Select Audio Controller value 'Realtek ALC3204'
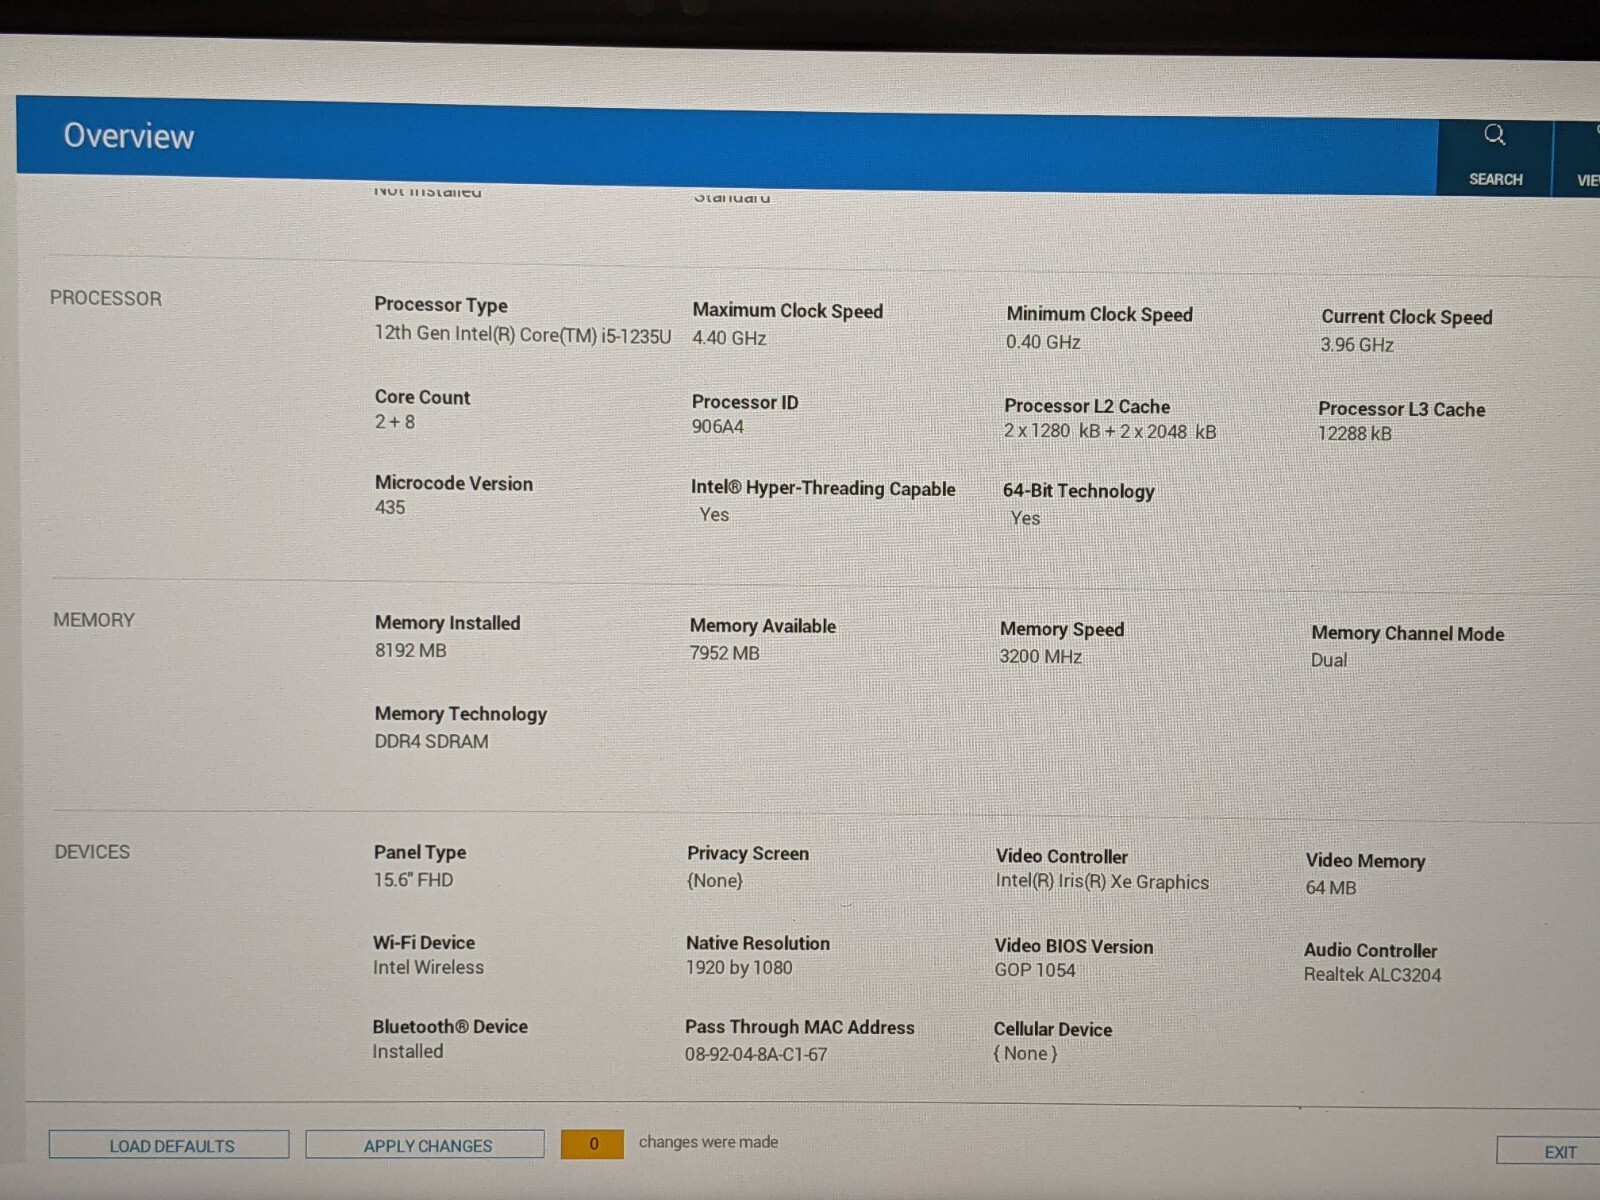This screenshot has width=1600, height=1200. (1372, 975)
